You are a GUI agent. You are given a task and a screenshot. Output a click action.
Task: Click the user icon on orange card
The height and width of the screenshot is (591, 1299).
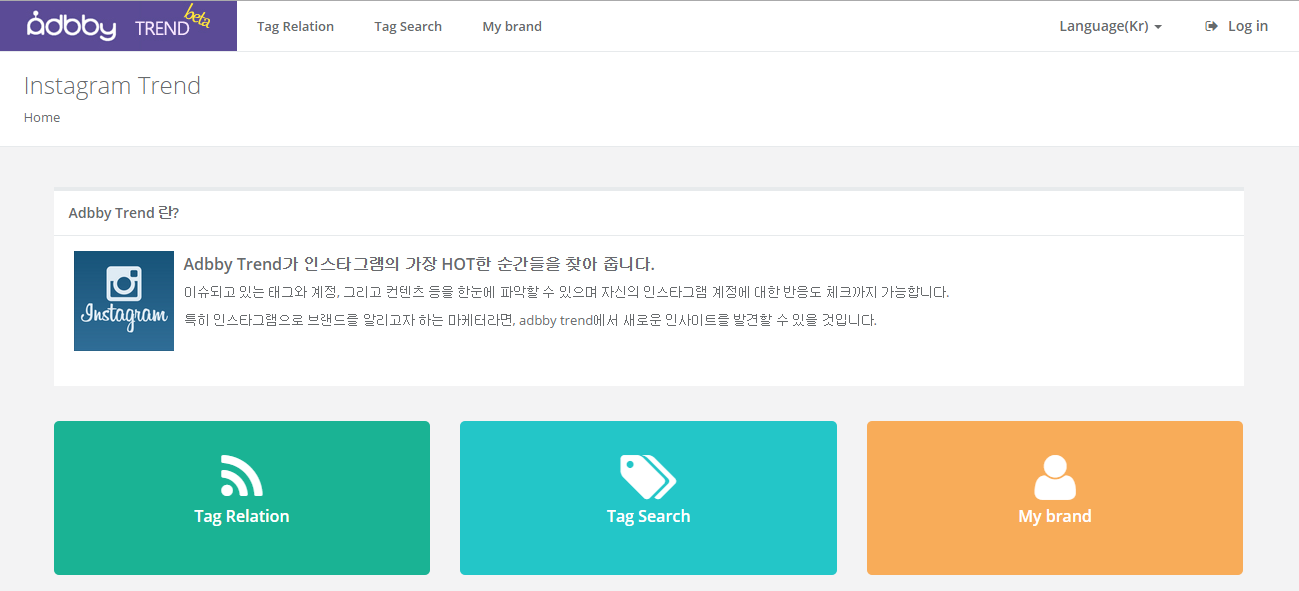tap(1055, 478)
